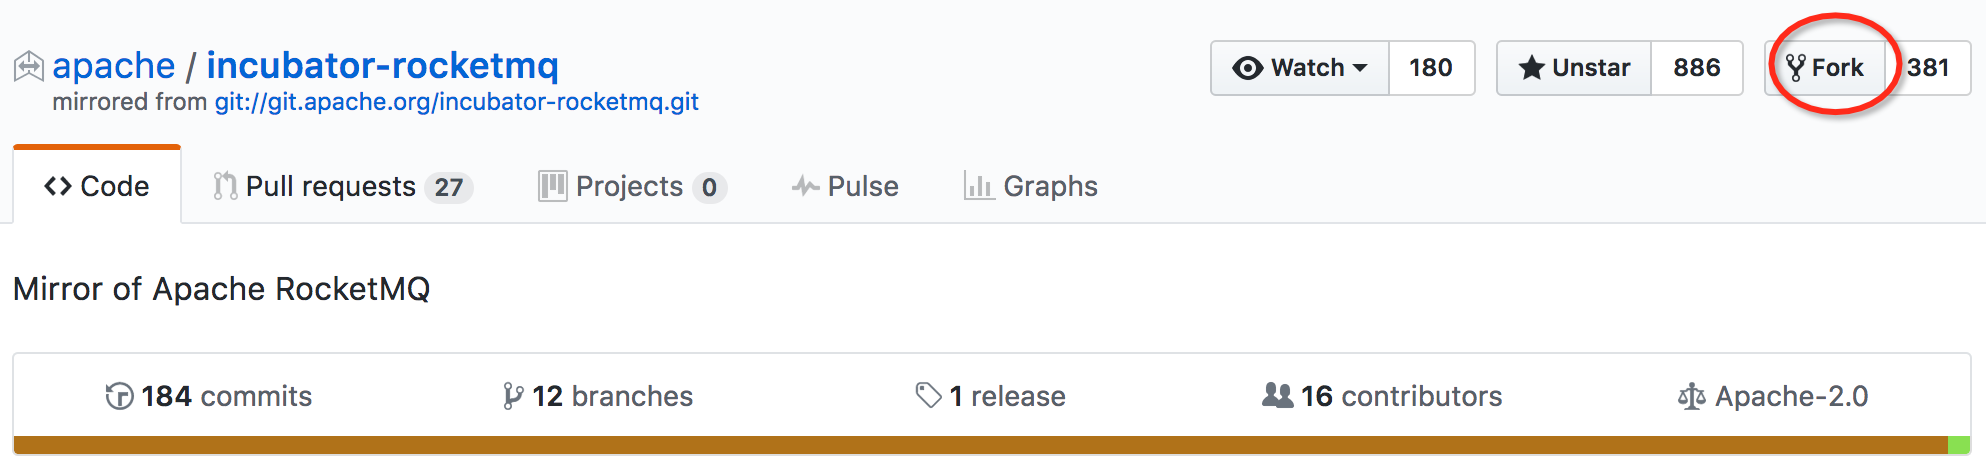View the 886 stargazers count
The image size is (1986, 470).
1696,68
